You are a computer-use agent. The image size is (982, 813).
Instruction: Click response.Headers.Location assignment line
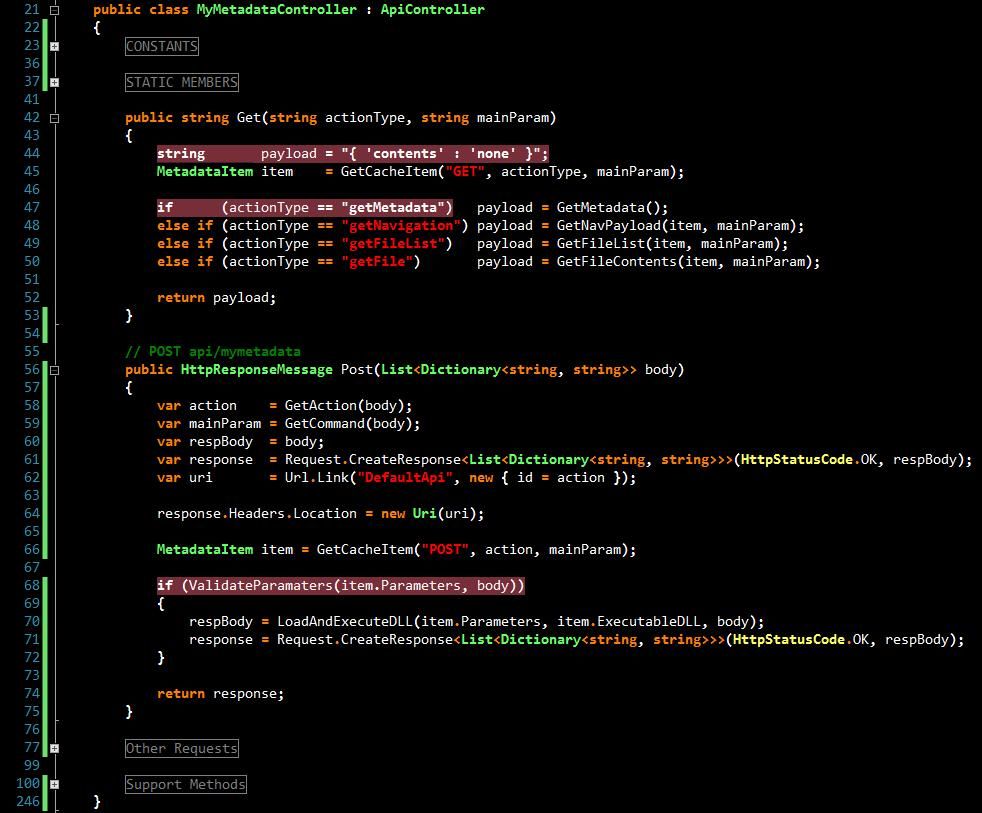pos(320,514)
